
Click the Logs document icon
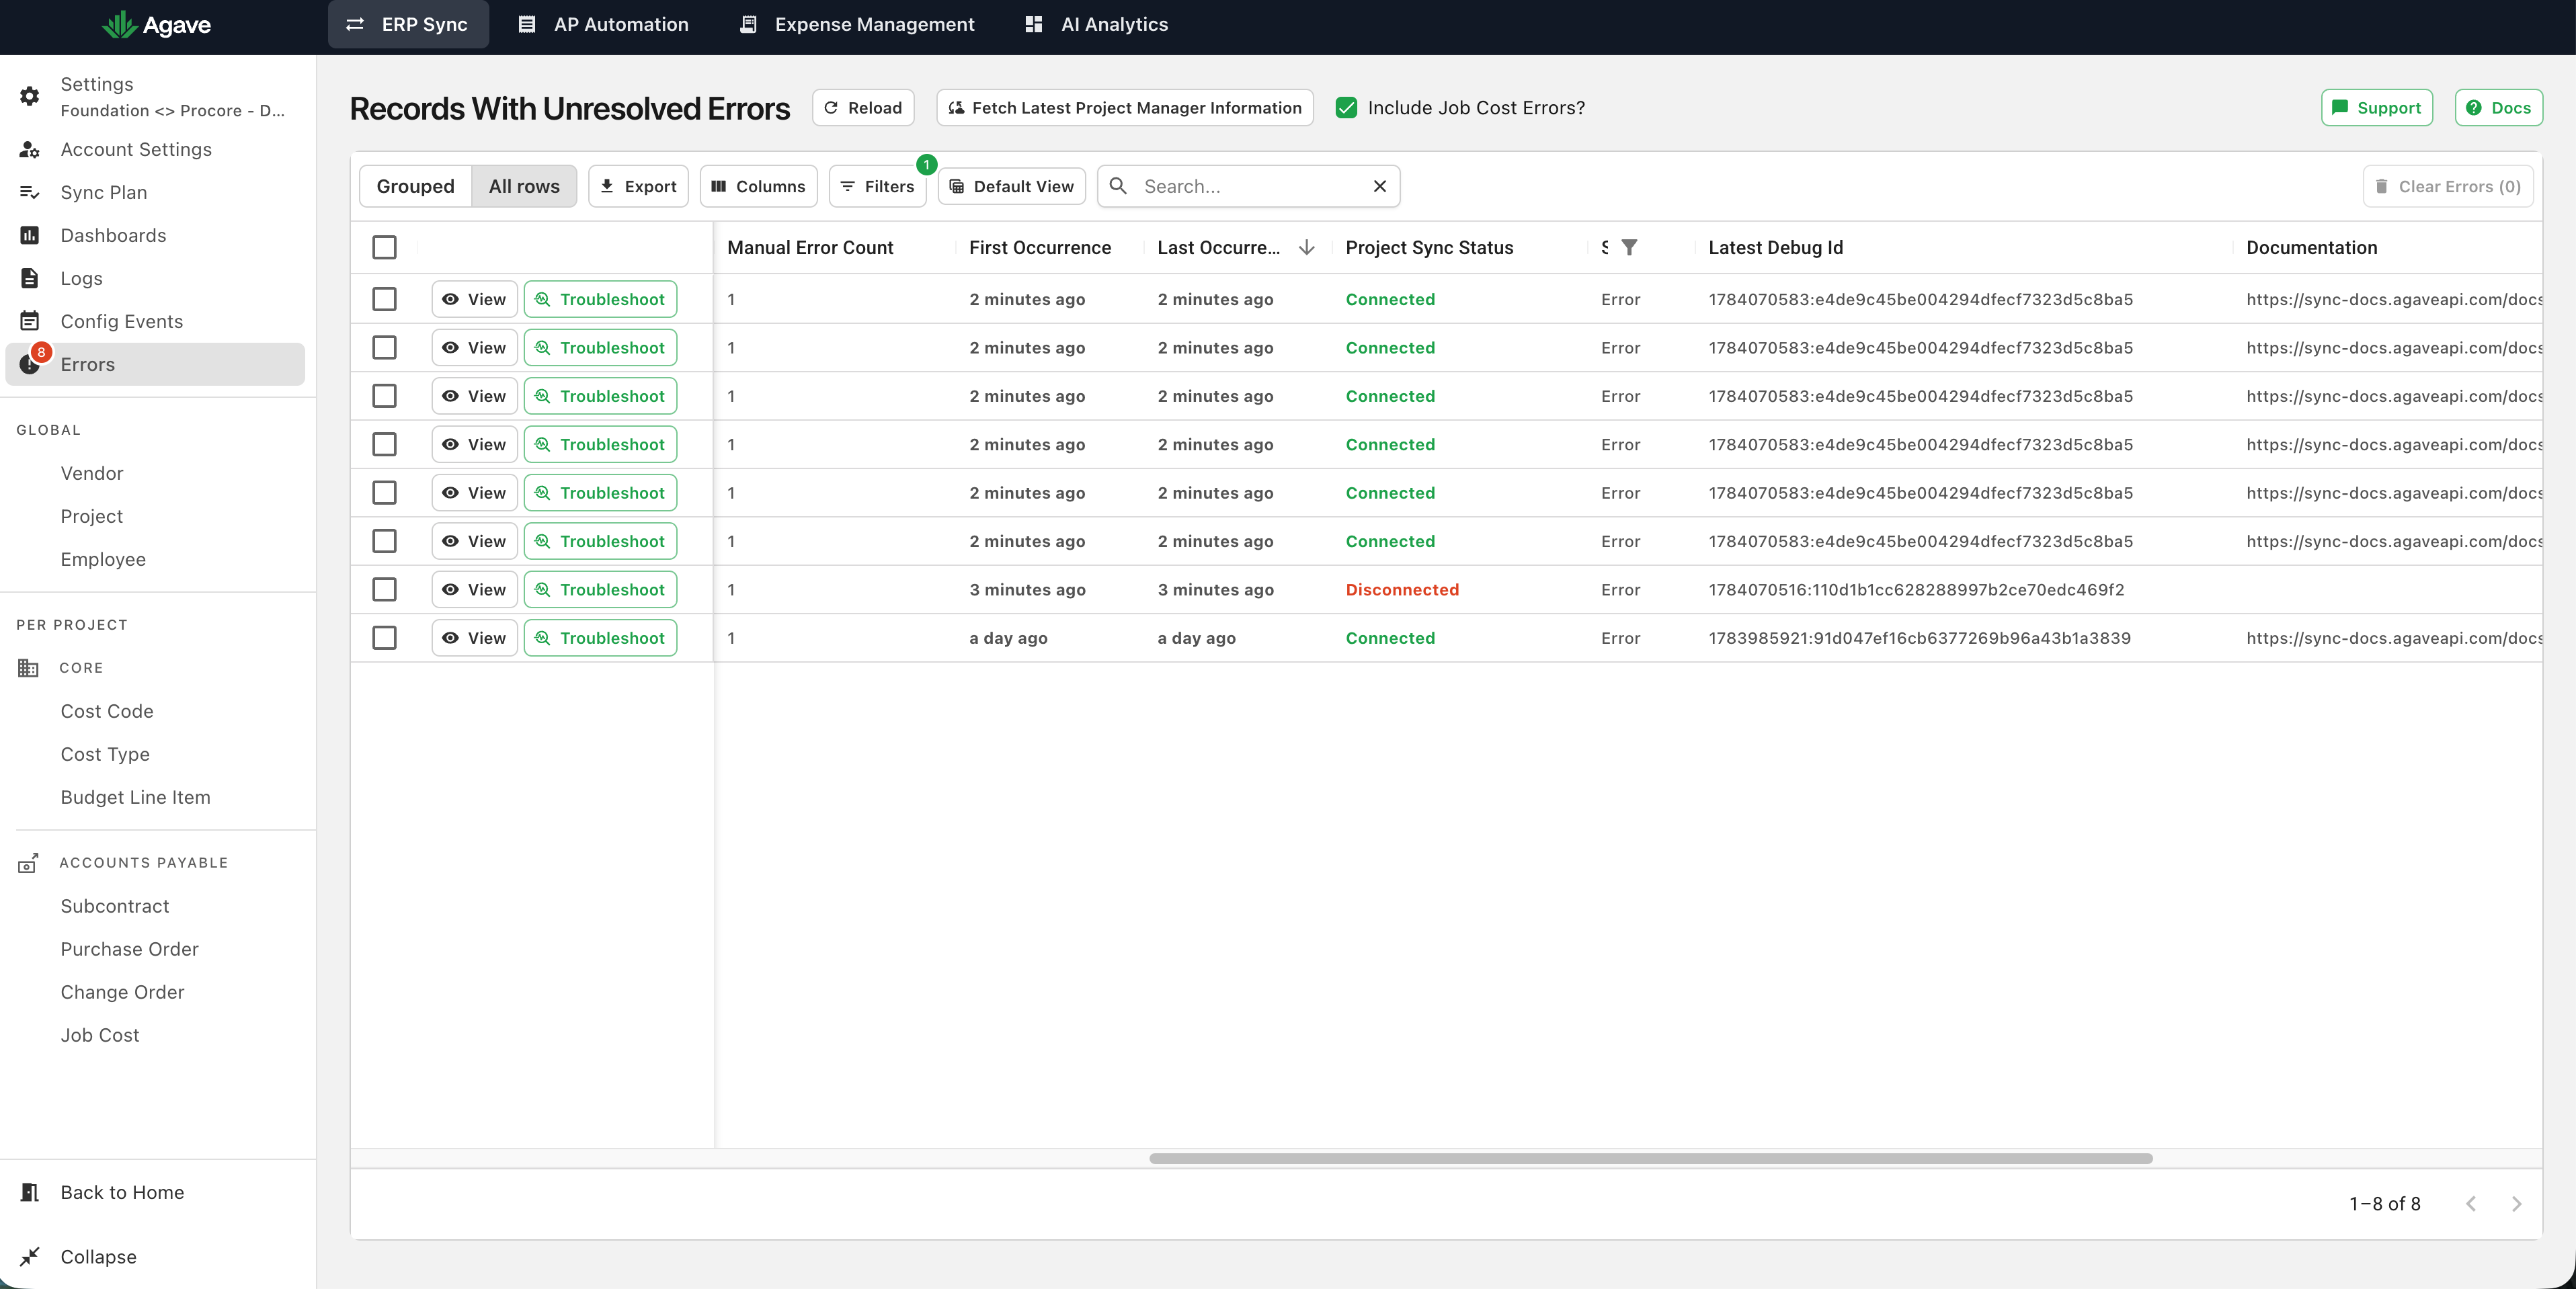coord(30,278)
